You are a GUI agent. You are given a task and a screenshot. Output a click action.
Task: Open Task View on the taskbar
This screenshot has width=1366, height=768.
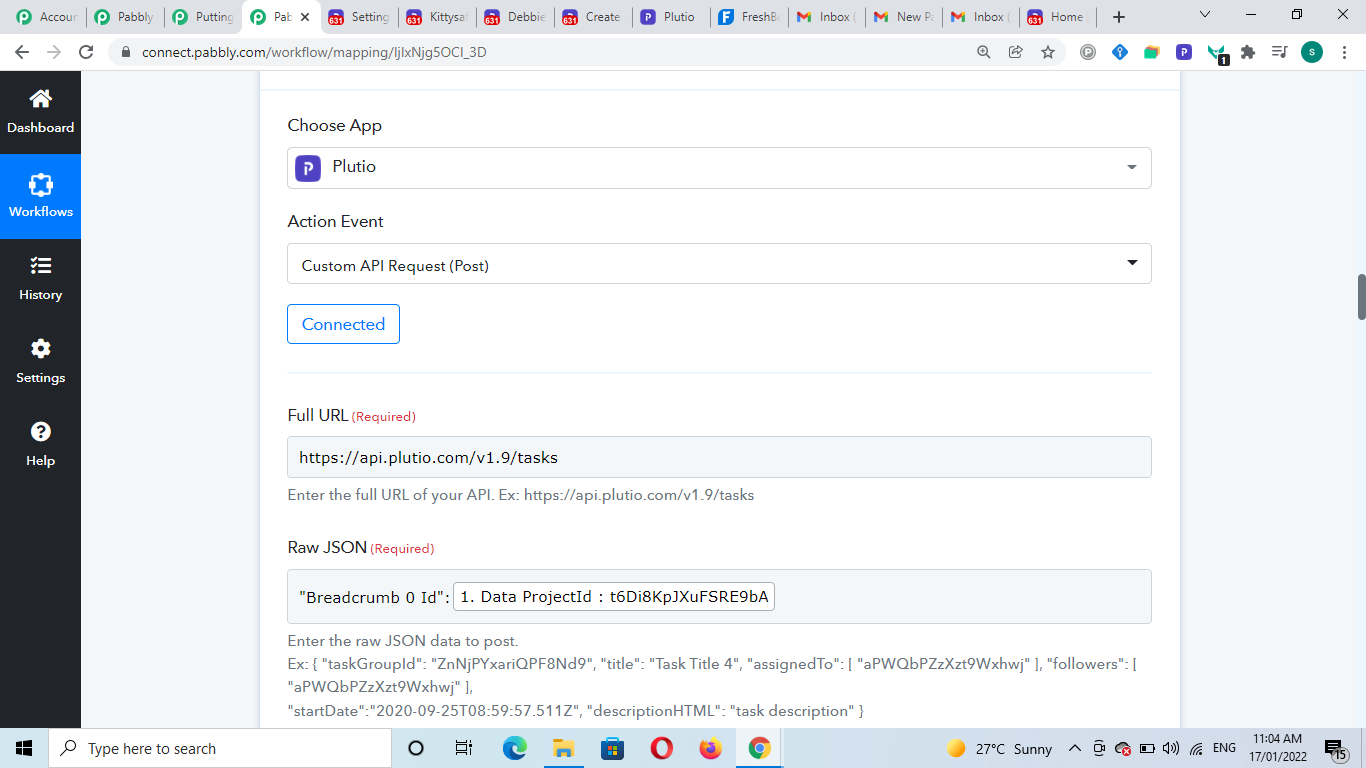click(x=464, y=748)
